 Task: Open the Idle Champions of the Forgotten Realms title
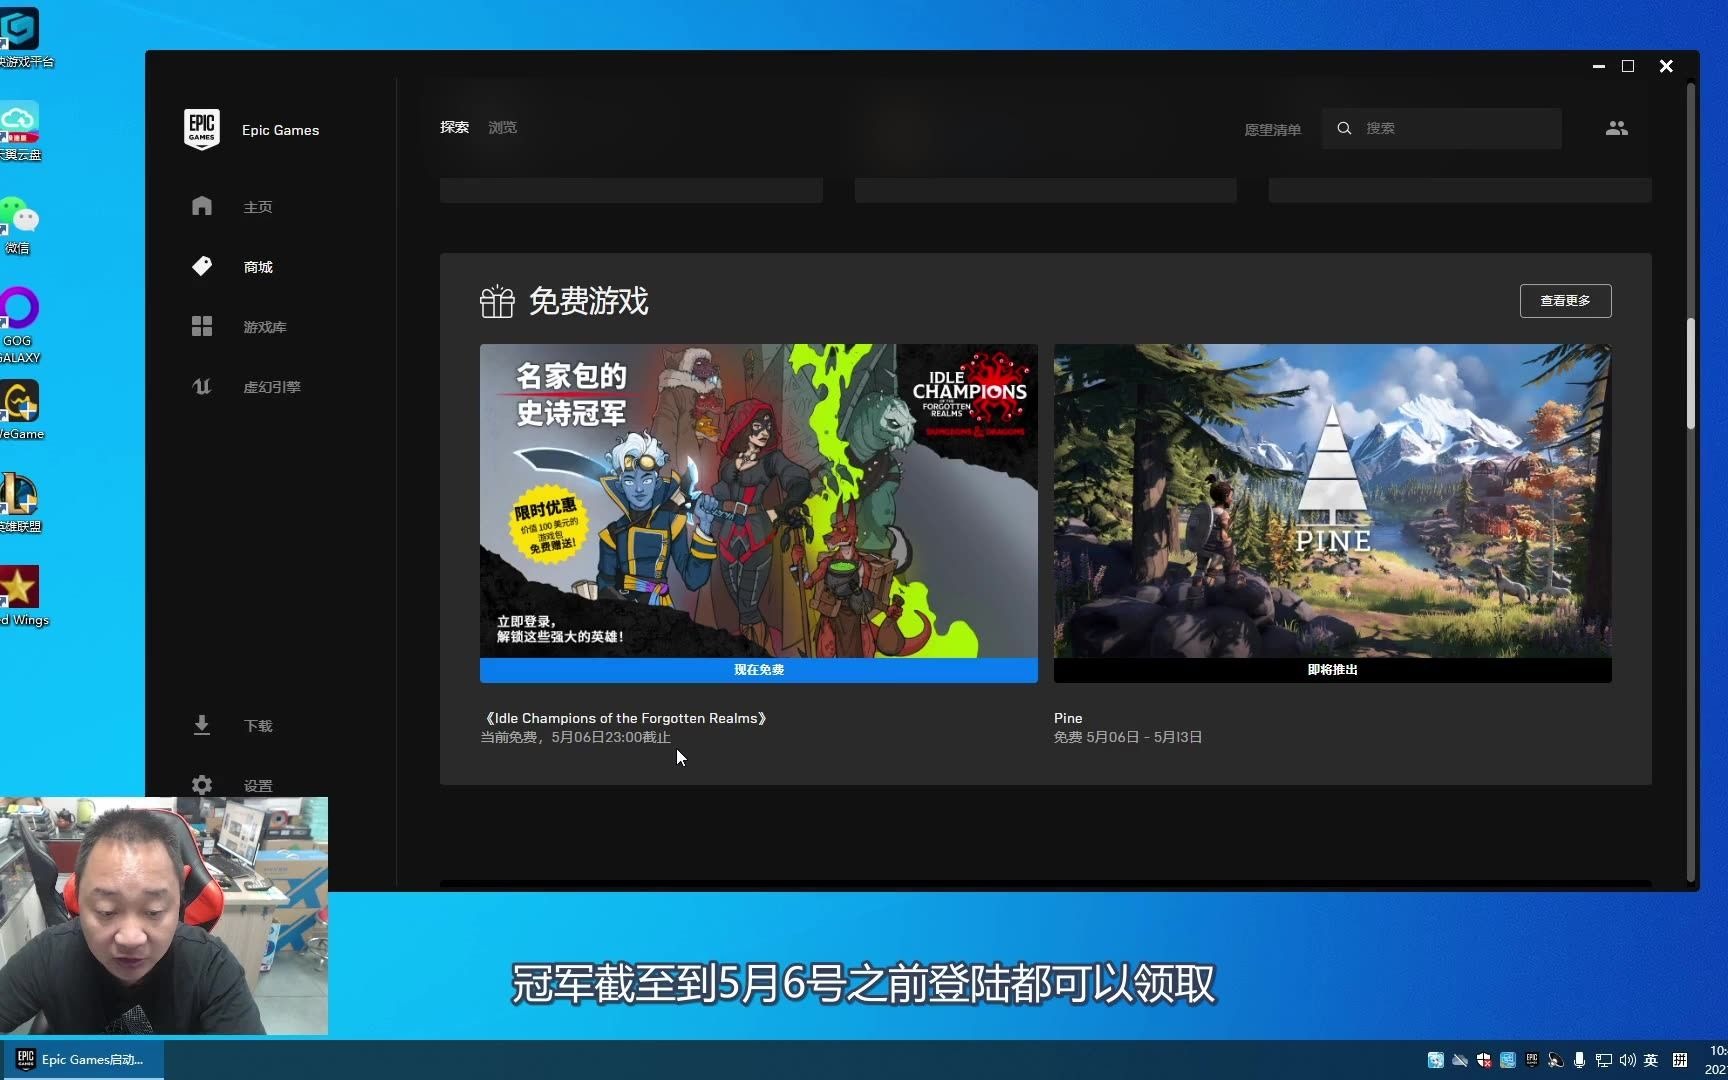[625, 718]
